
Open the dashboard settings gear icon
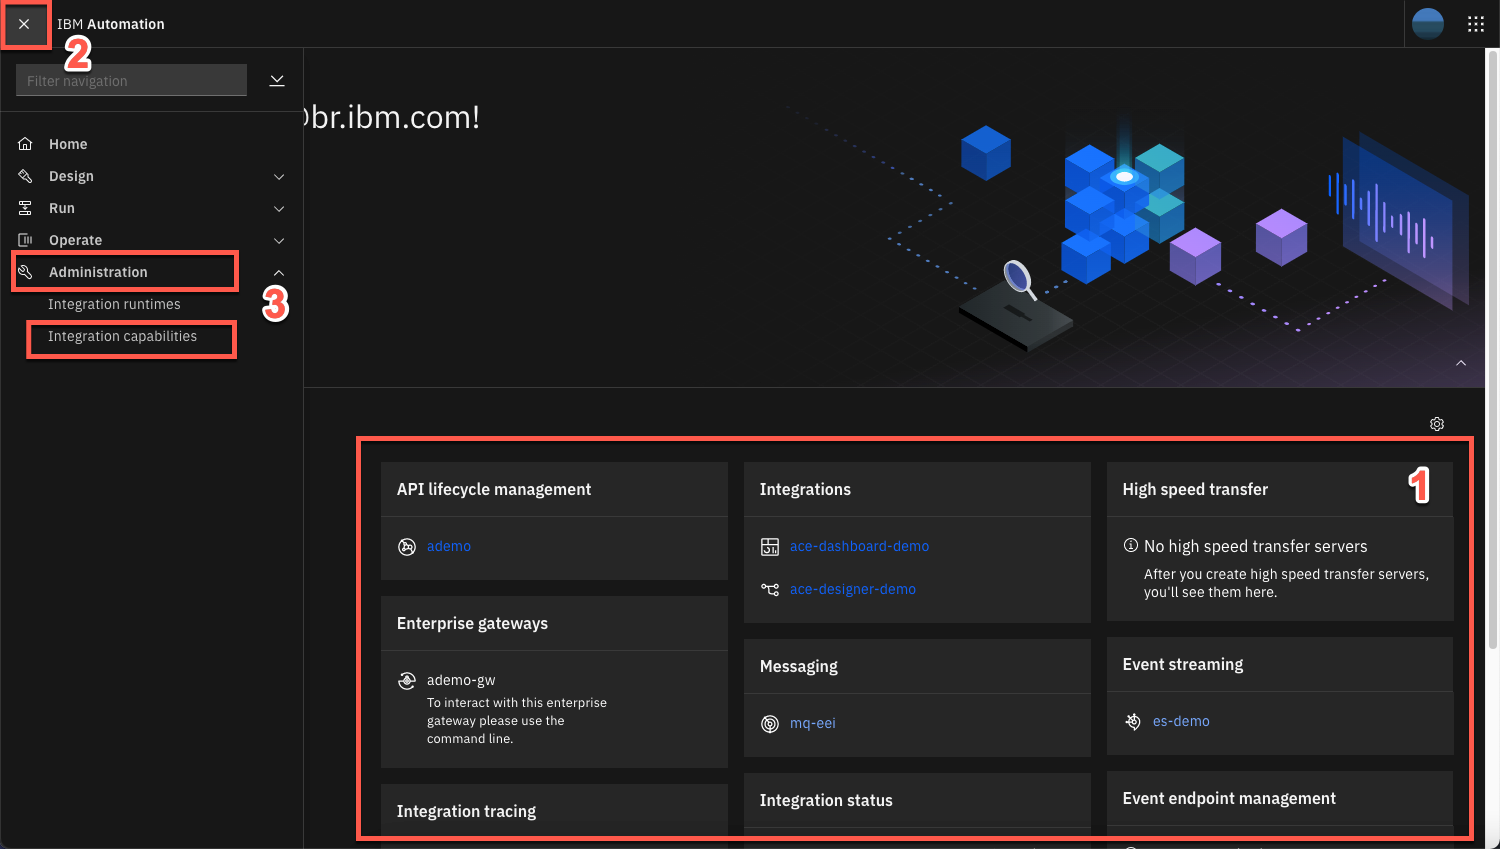point(1437,424)
